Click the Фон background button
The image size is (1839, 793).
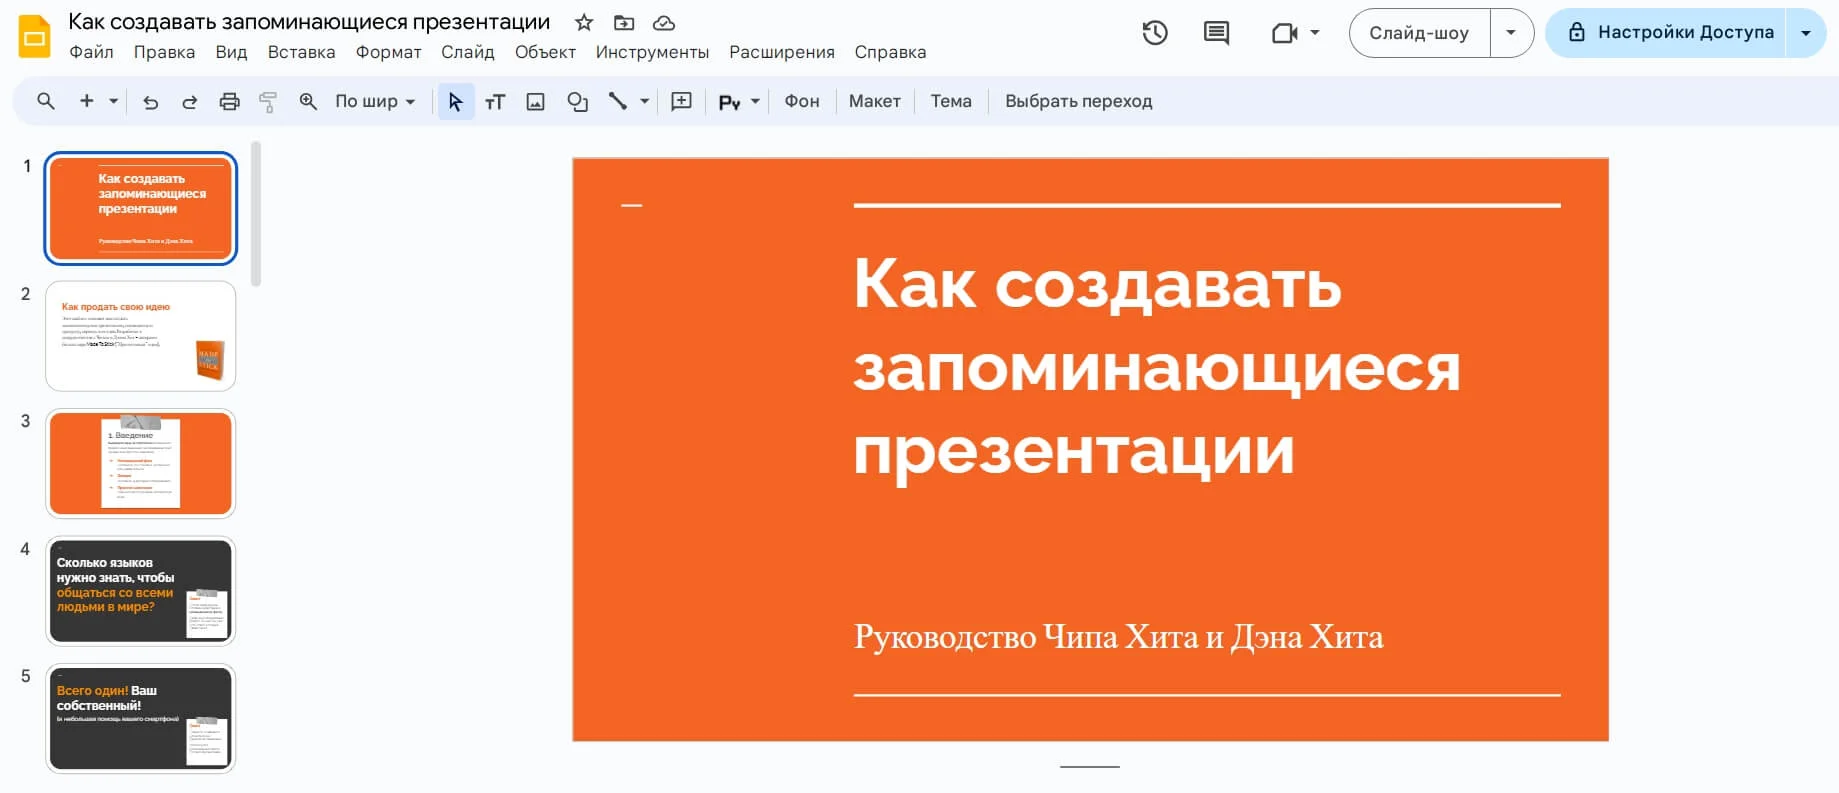coord(801,101)
